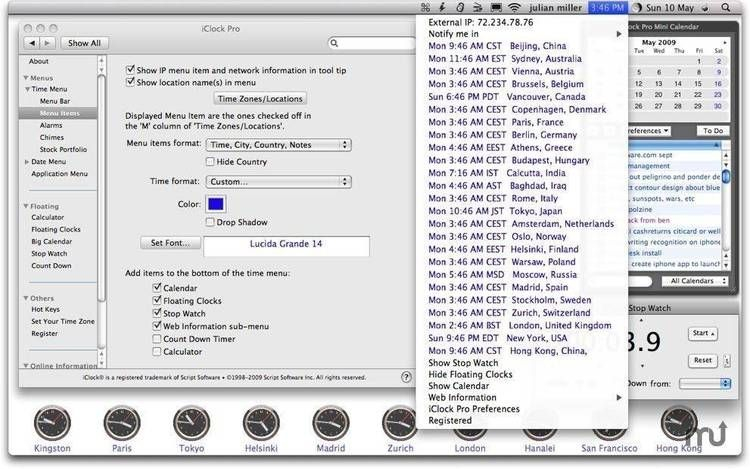Click the Madrid floating clock
The image size is (750, 469).
331,423
